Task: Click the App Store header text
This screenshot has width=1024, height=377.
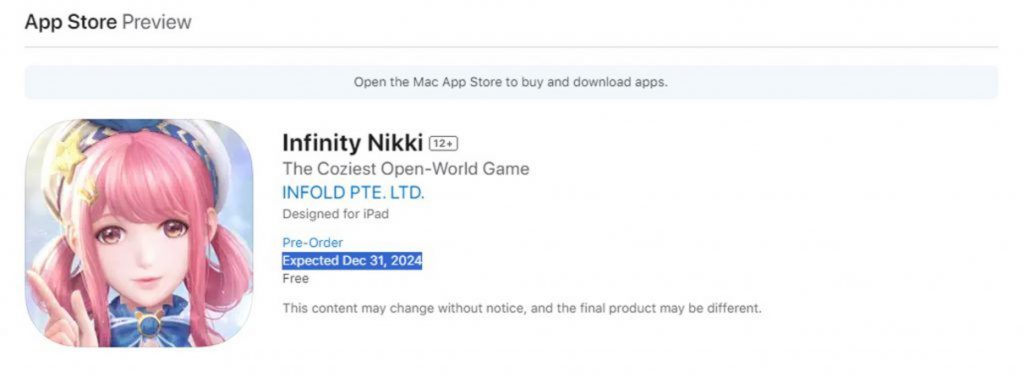Action: 71,22
